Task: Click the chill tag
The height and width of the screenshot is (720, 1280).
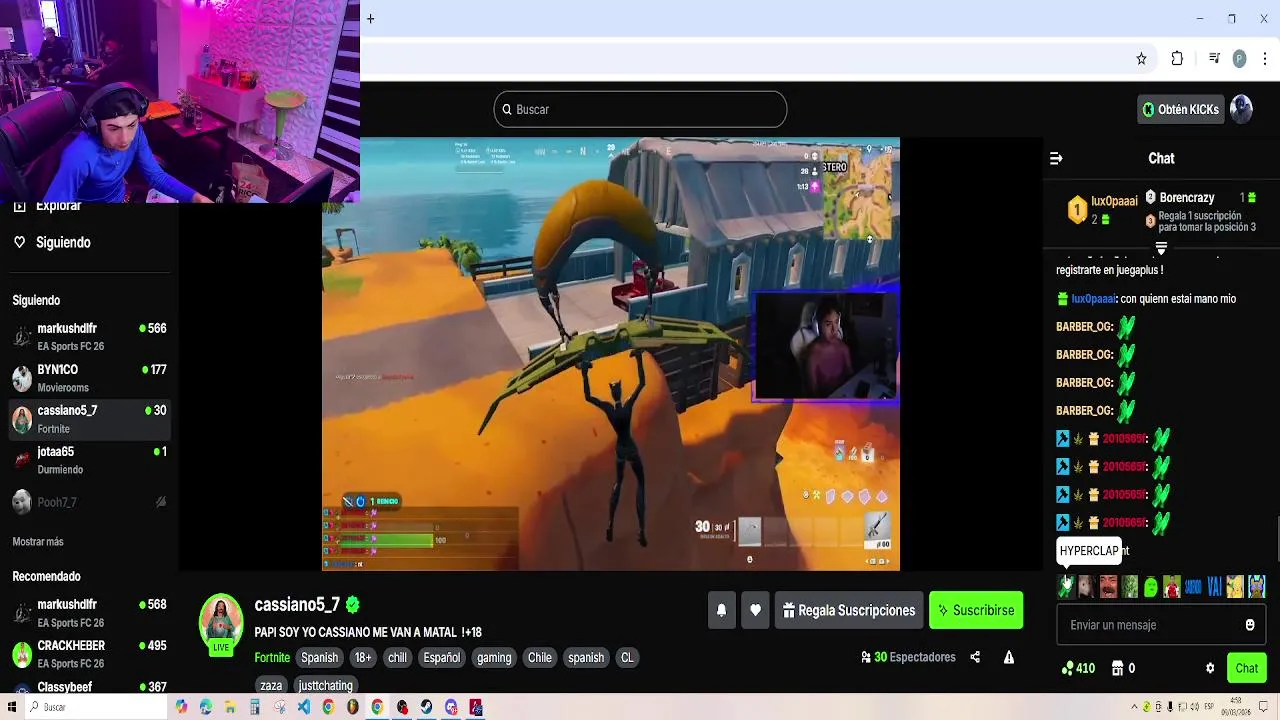Action: click(398, 657)
